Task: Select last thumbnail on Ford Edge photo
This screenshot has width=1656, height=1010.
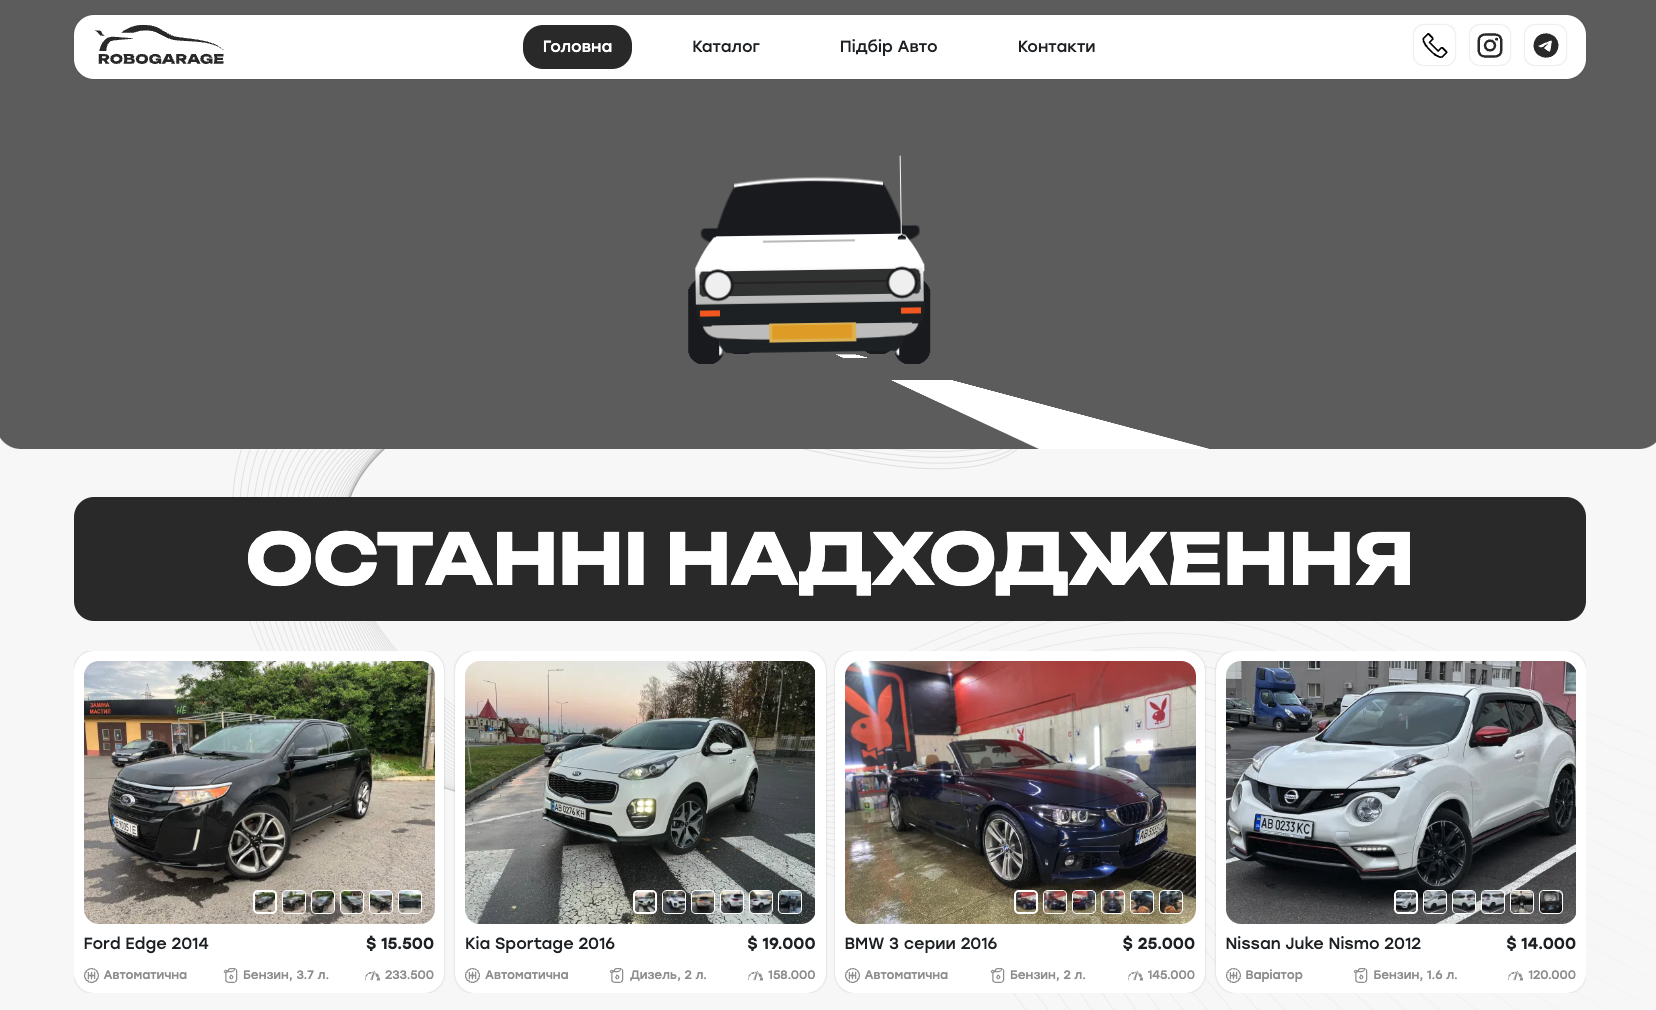Action: (410, 902)
